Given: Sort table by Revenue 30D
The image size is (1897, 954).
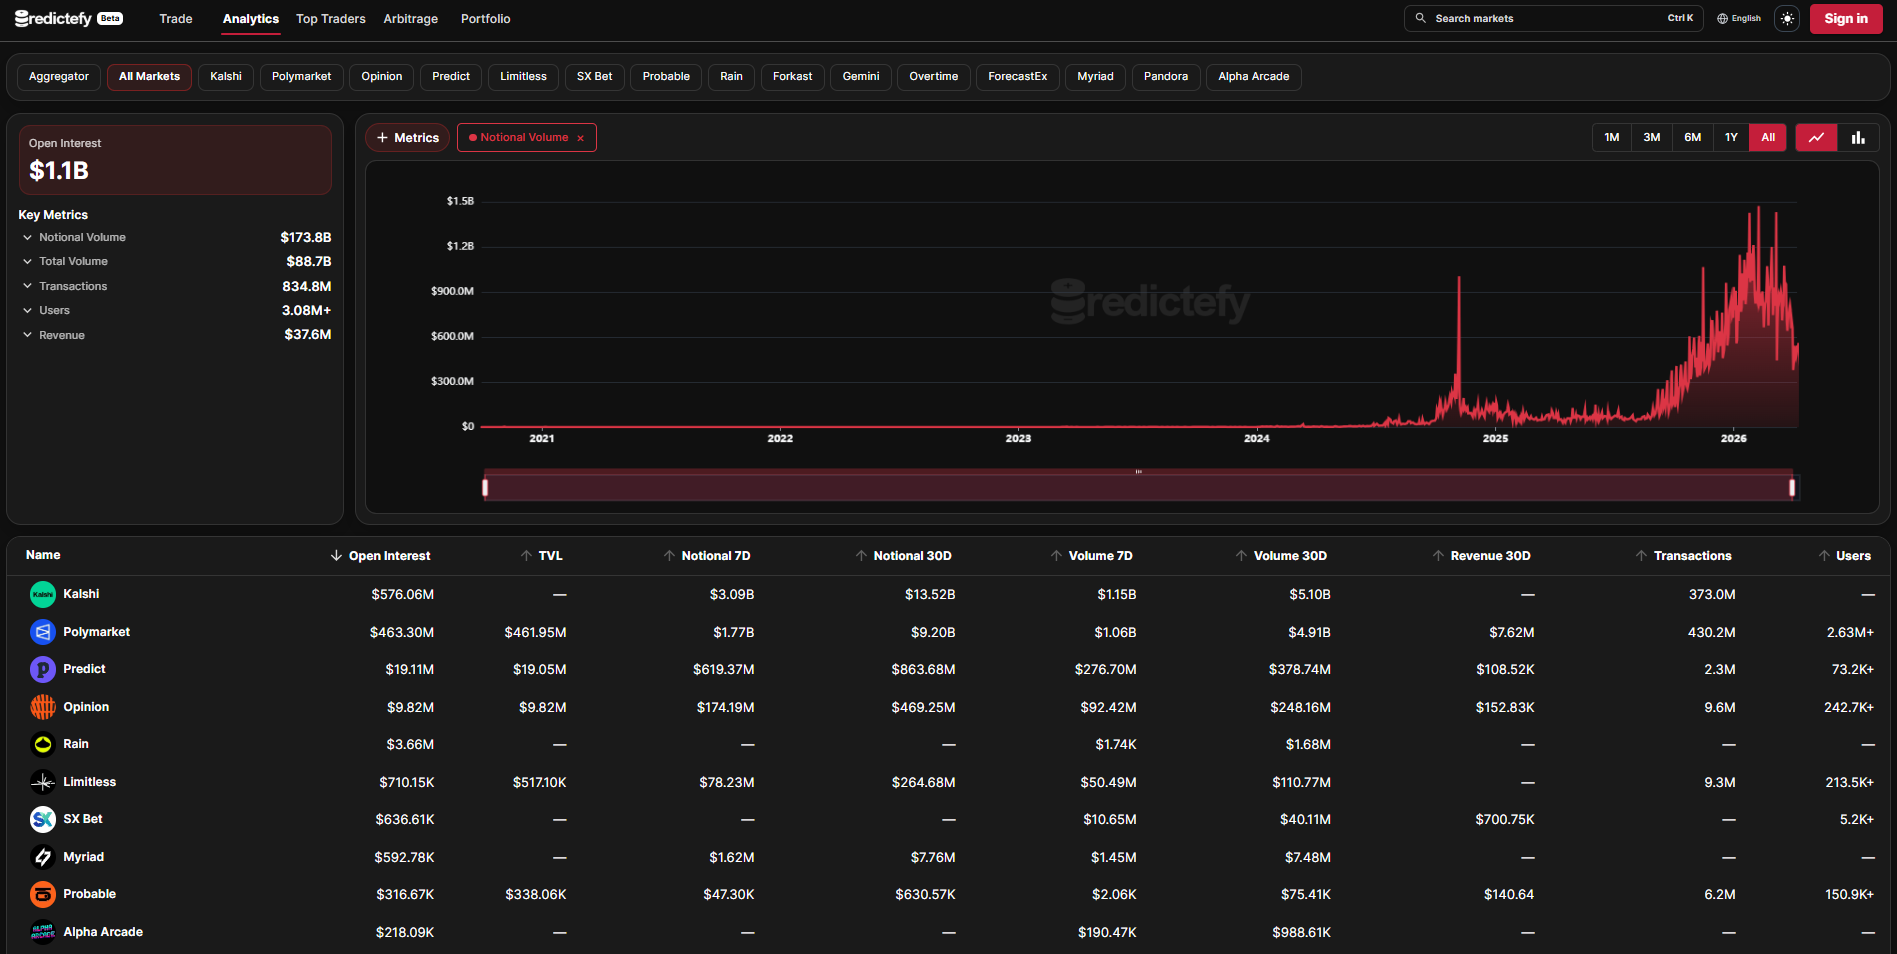Looking at the screenshot, I should pyautogui.click(x=1481, y=556).
